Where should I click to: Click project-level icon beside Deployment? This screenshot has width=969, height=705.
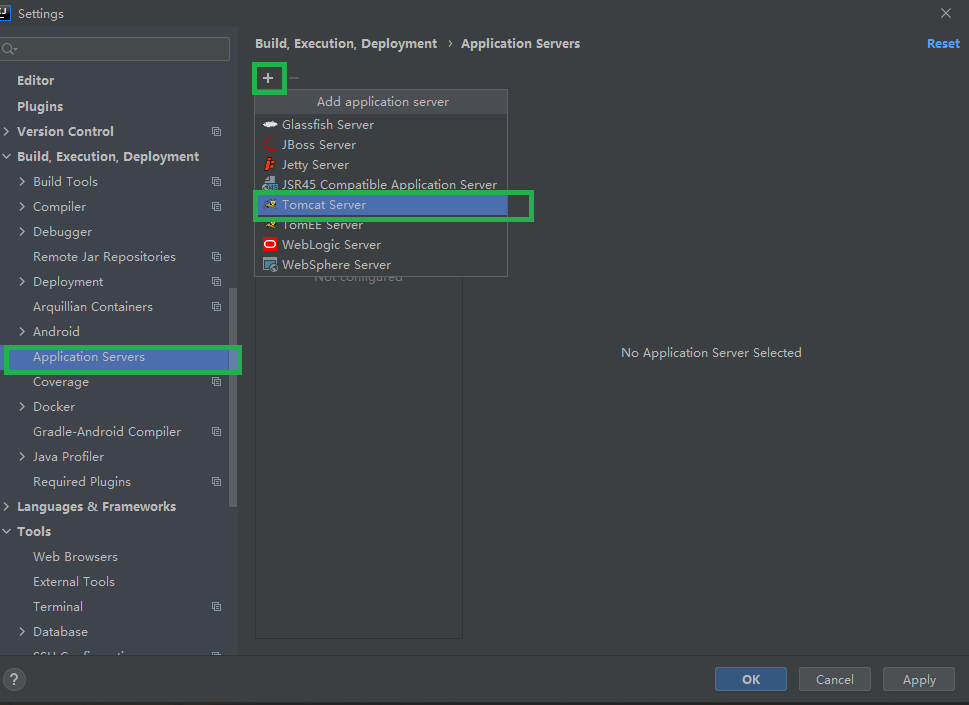click(x=216, y=282)
